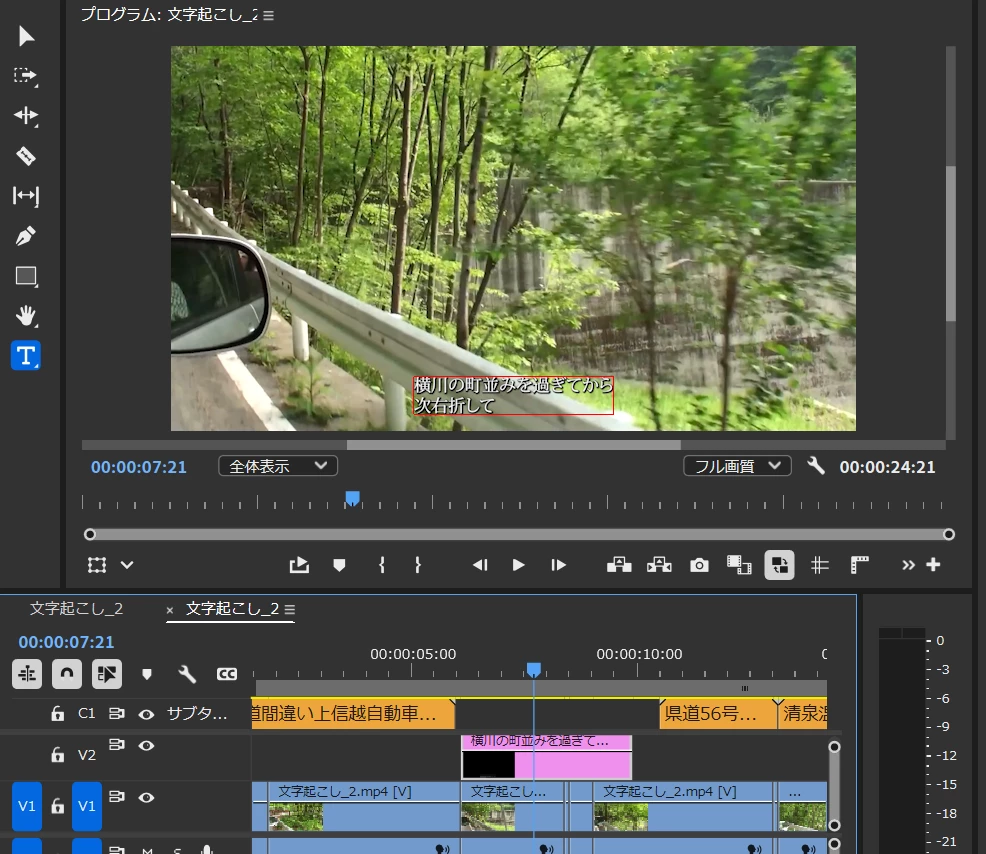The width and height of the screenshot is (986, 854).
Task: Select the Hand tool
Action: point(26,316)
